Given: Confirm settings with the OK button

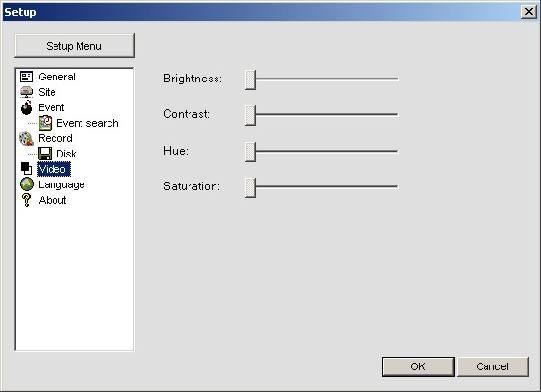Looking at the screenshot, I should click(418, 366).
